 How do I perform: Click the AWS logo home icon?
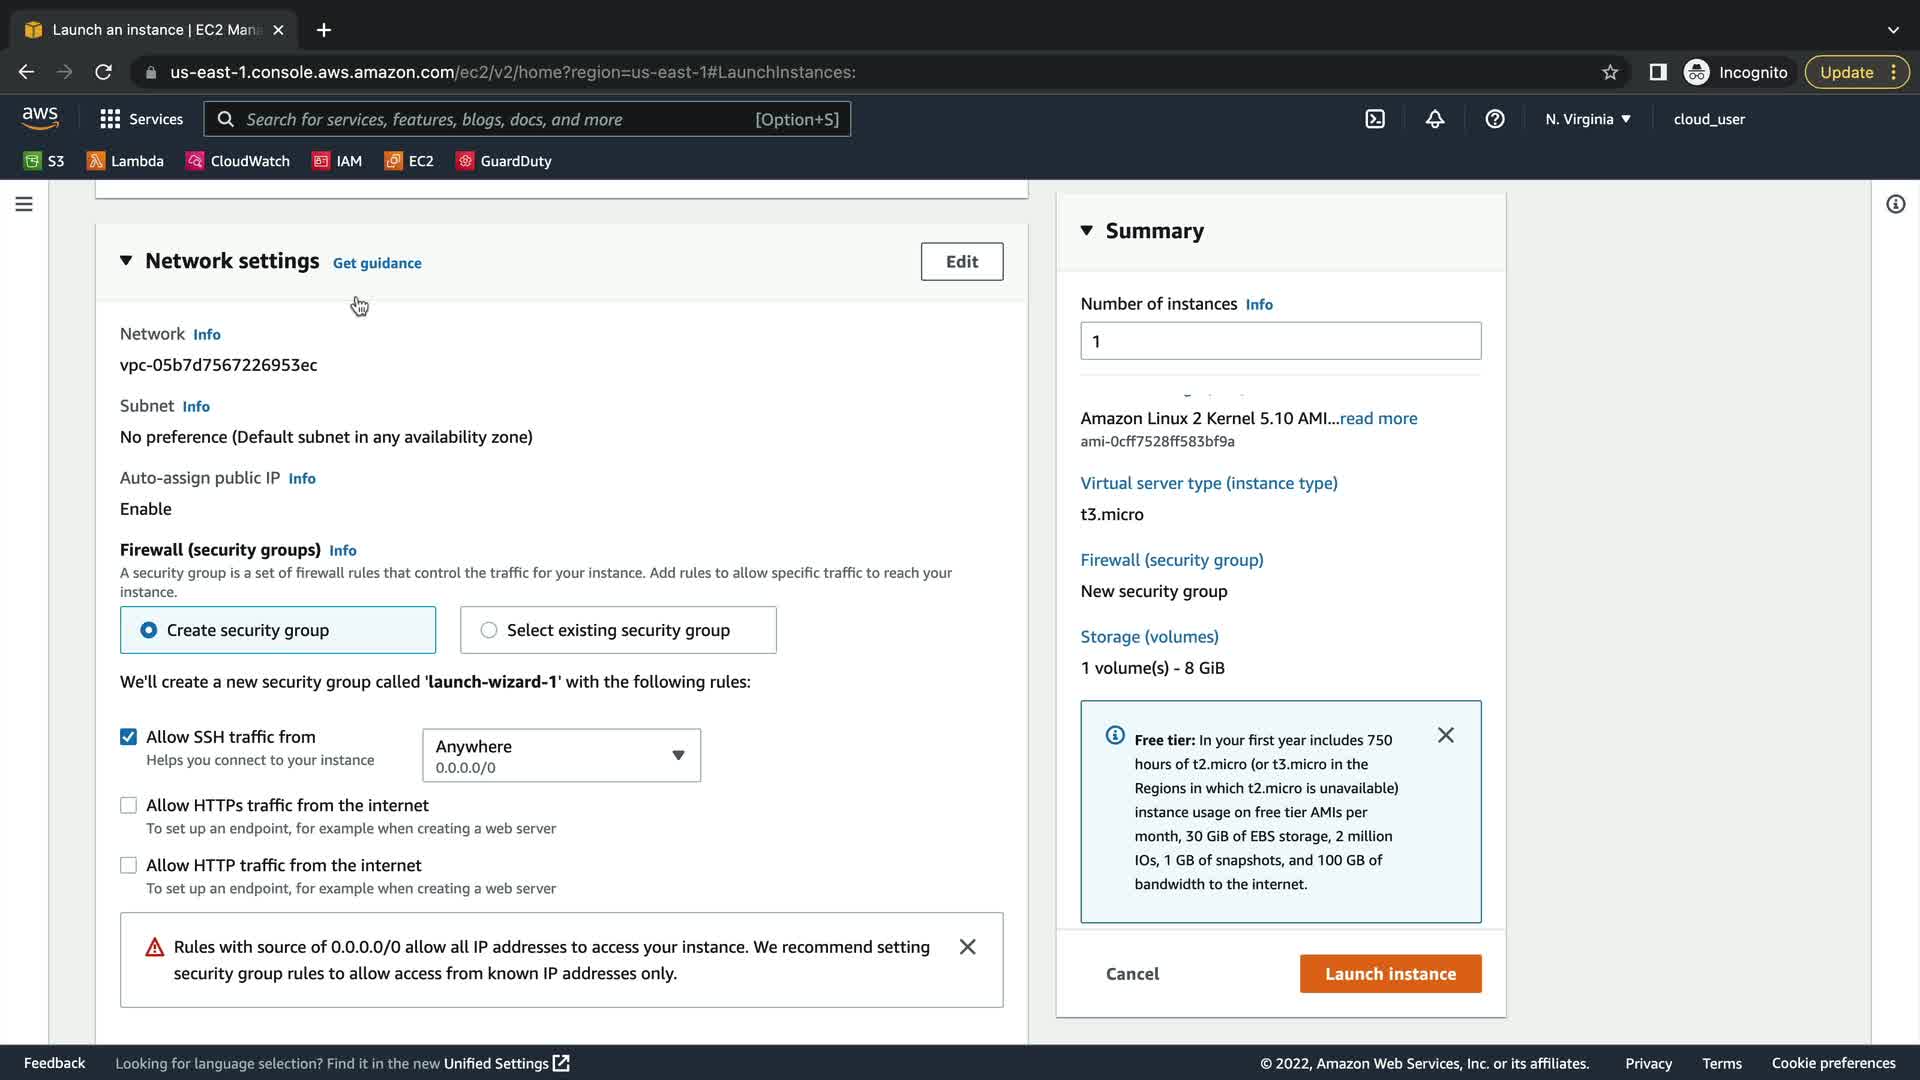point(40,118)
